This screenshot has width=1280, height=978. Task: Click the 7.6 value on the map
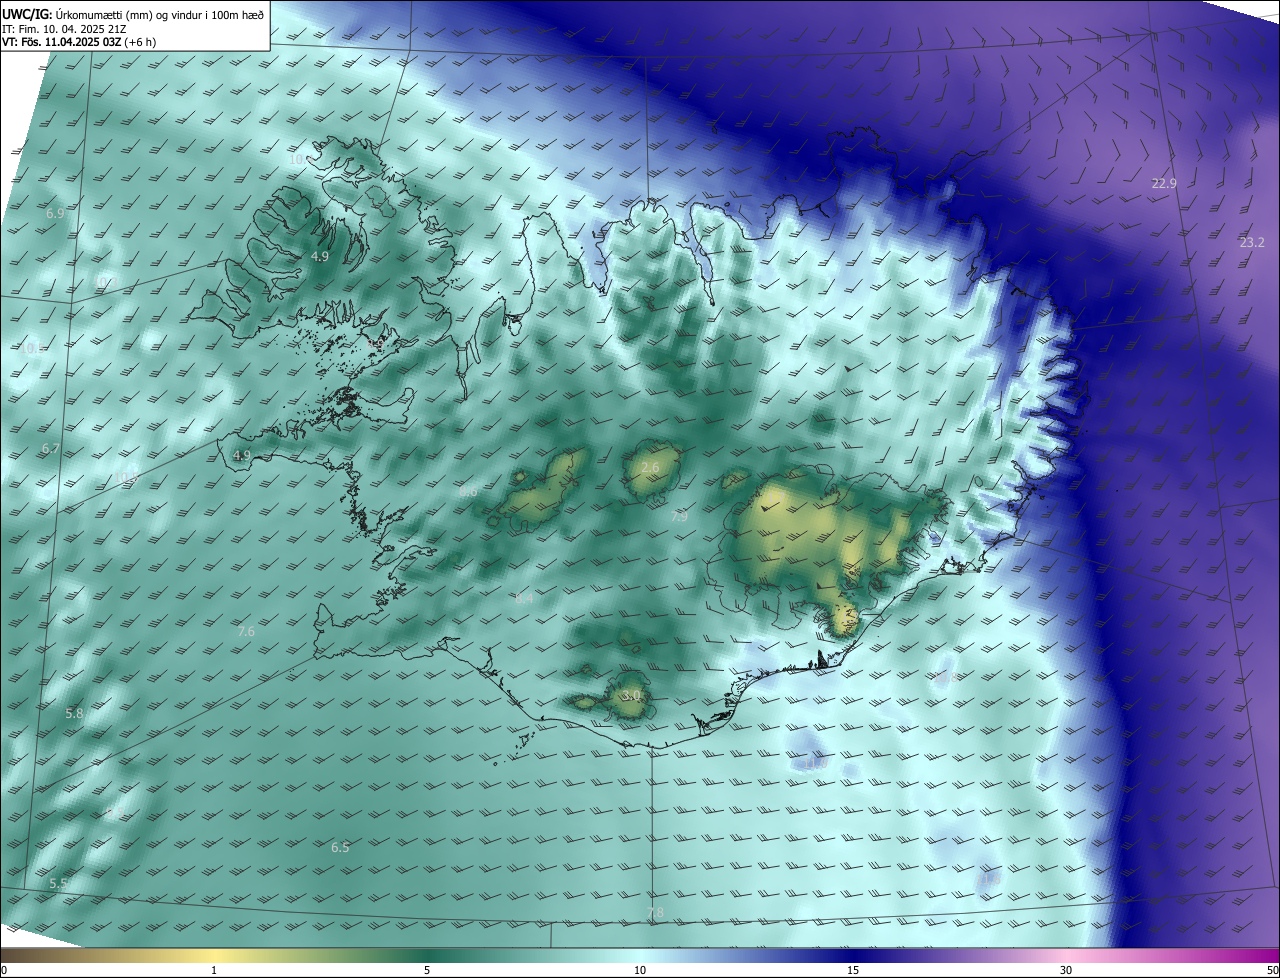(246, 632)
